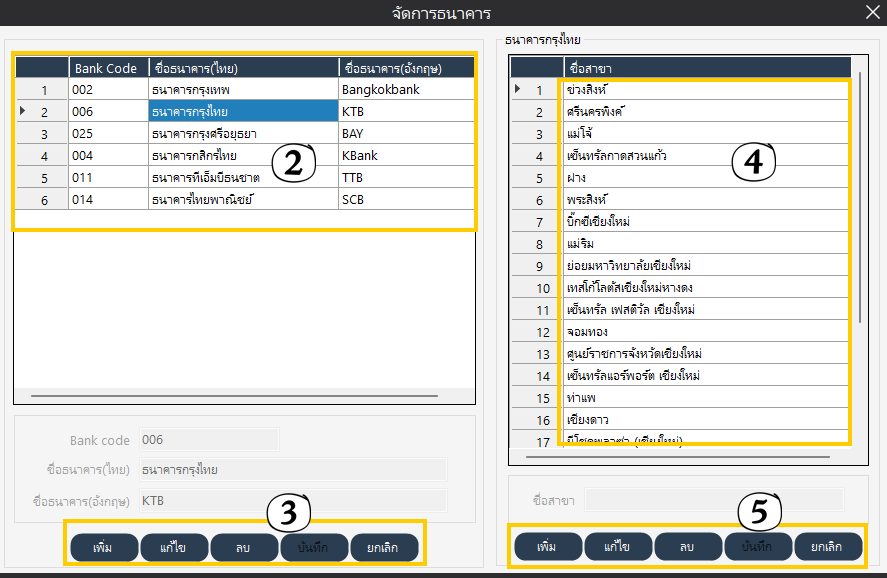This screenshot has height=578, width=887.
Task: Click แก้ไข button under bank details
Action: [171, 548]
